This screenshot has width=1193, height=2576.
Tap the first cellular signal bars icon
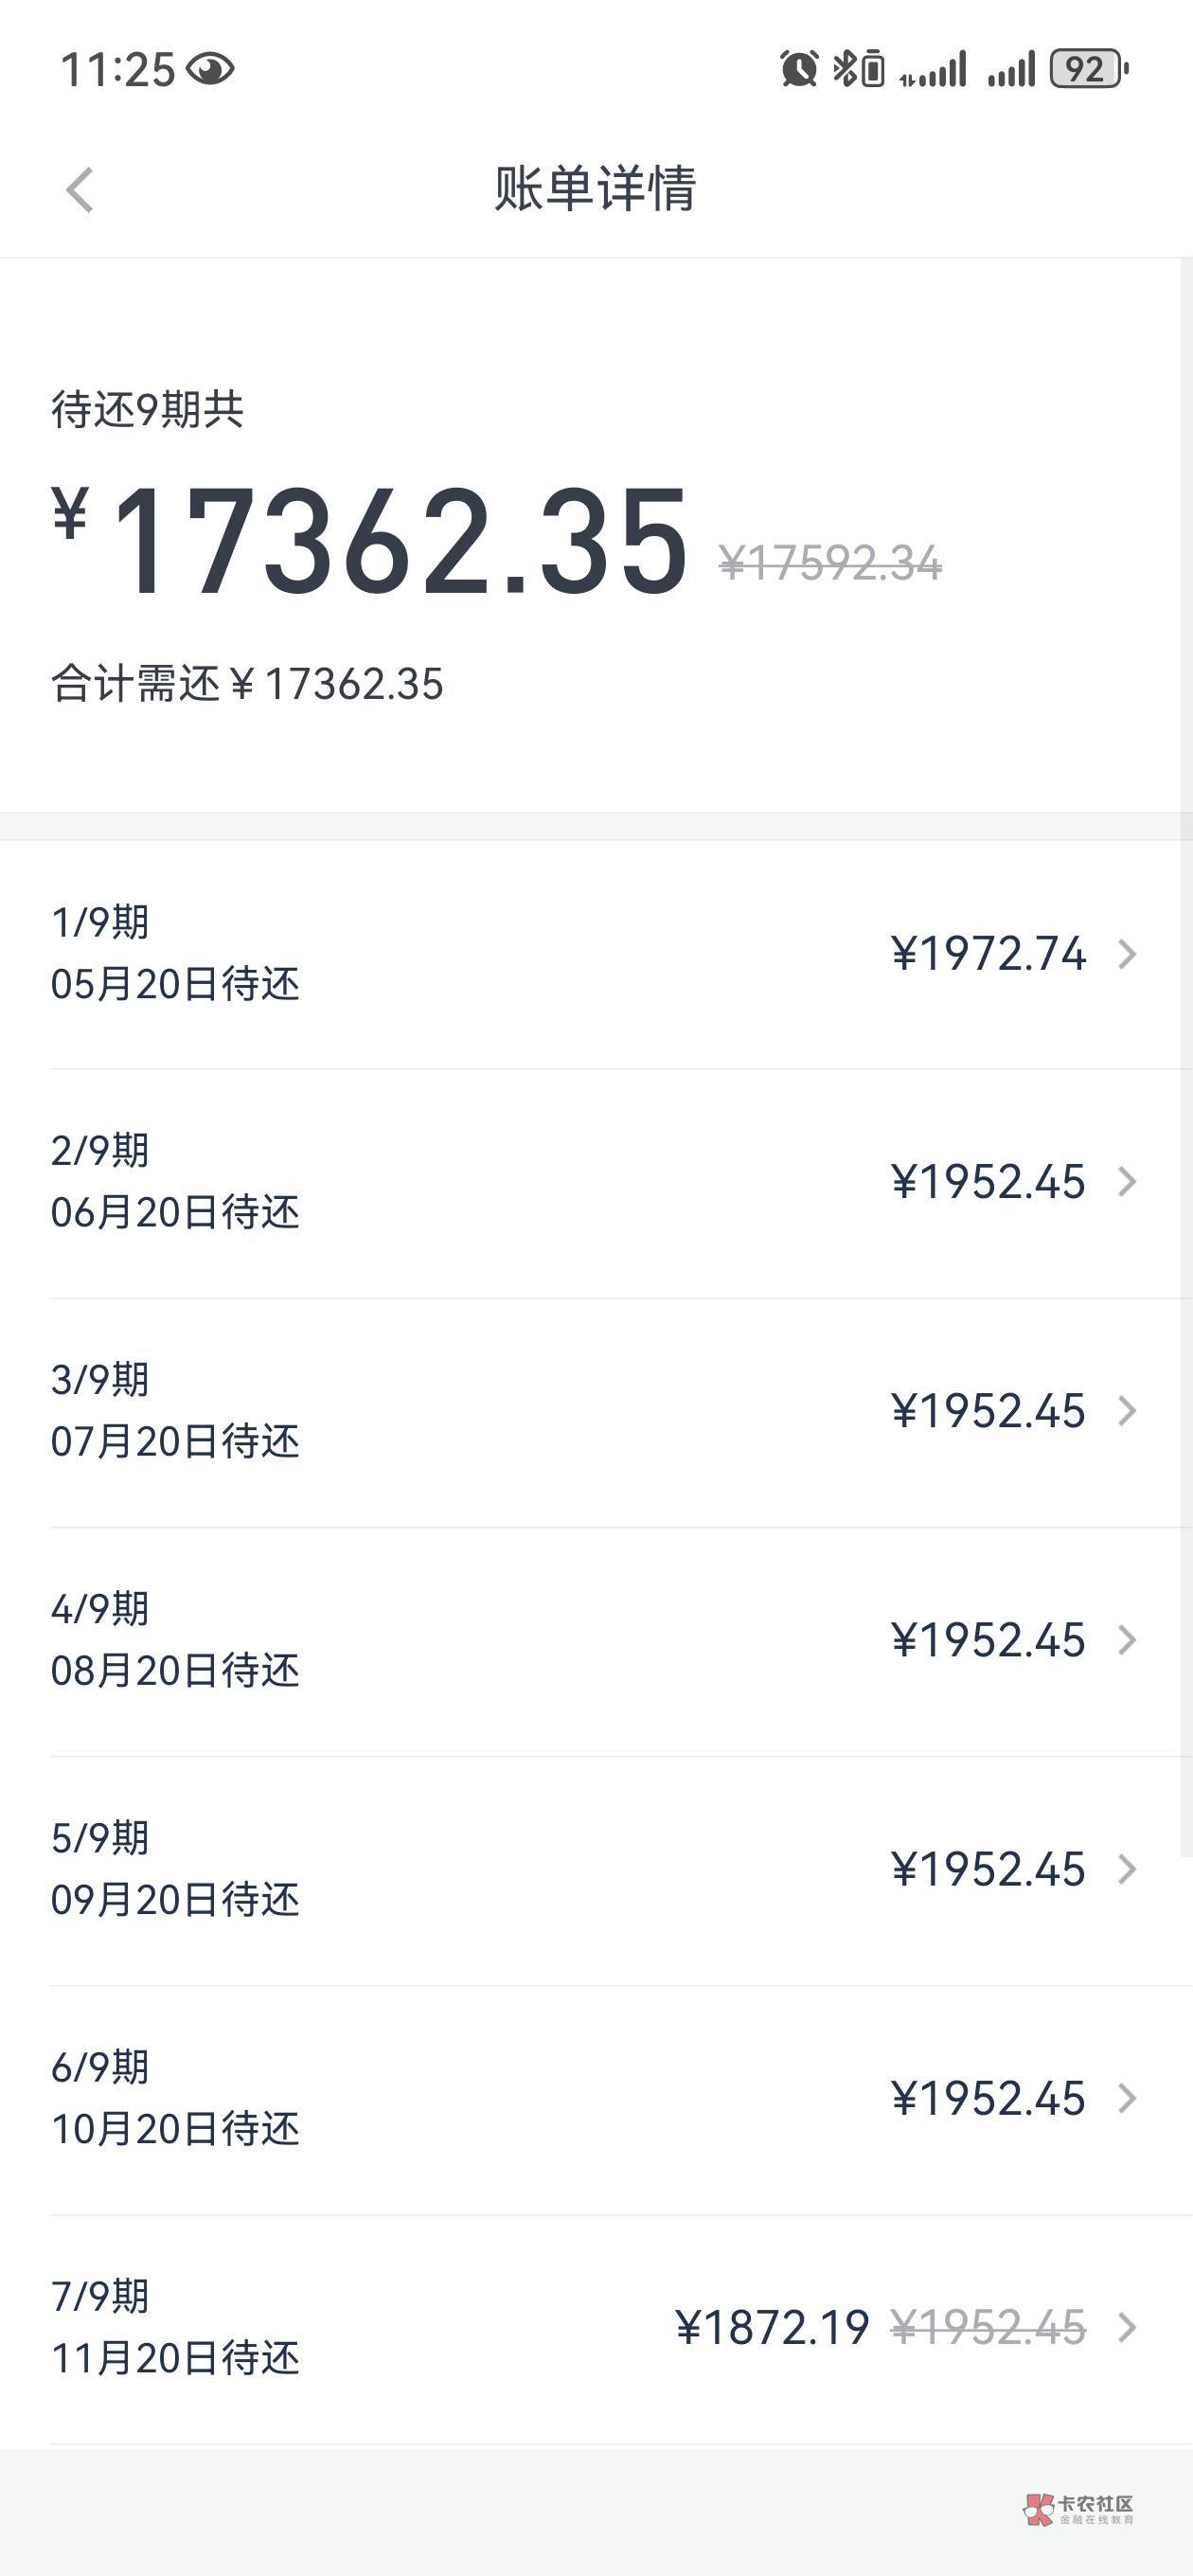pyautogui.click(x=933, y=70)
